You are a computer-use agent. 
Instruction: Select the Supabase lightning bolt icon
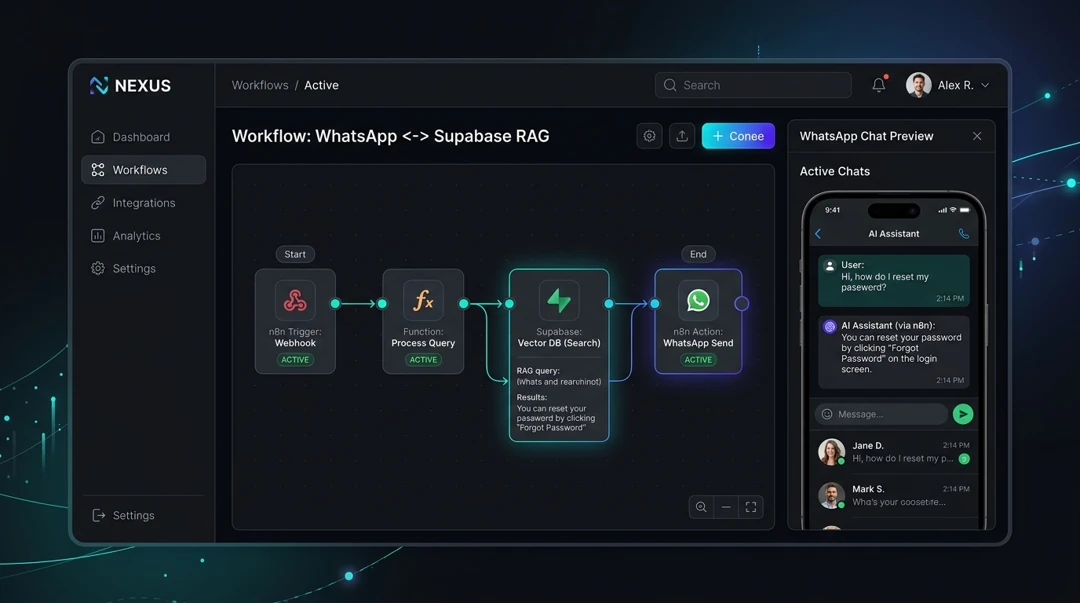click(559, 300)
